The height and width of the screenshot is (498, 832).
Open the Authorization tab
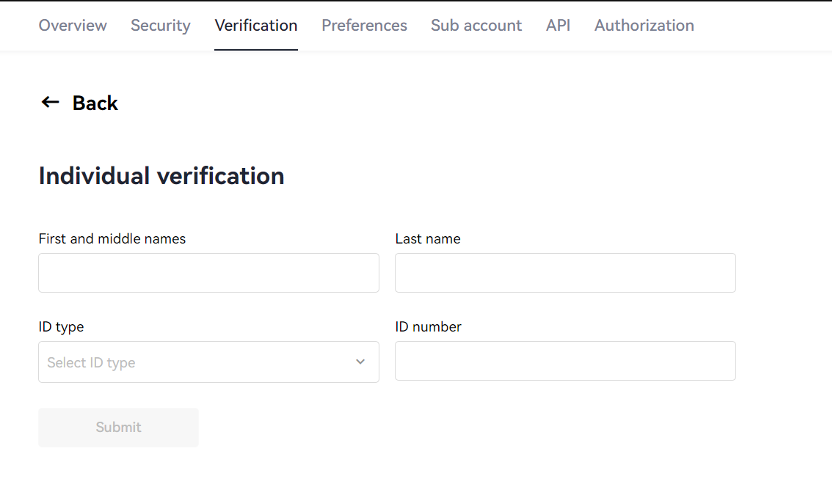(x=644, y=25)
